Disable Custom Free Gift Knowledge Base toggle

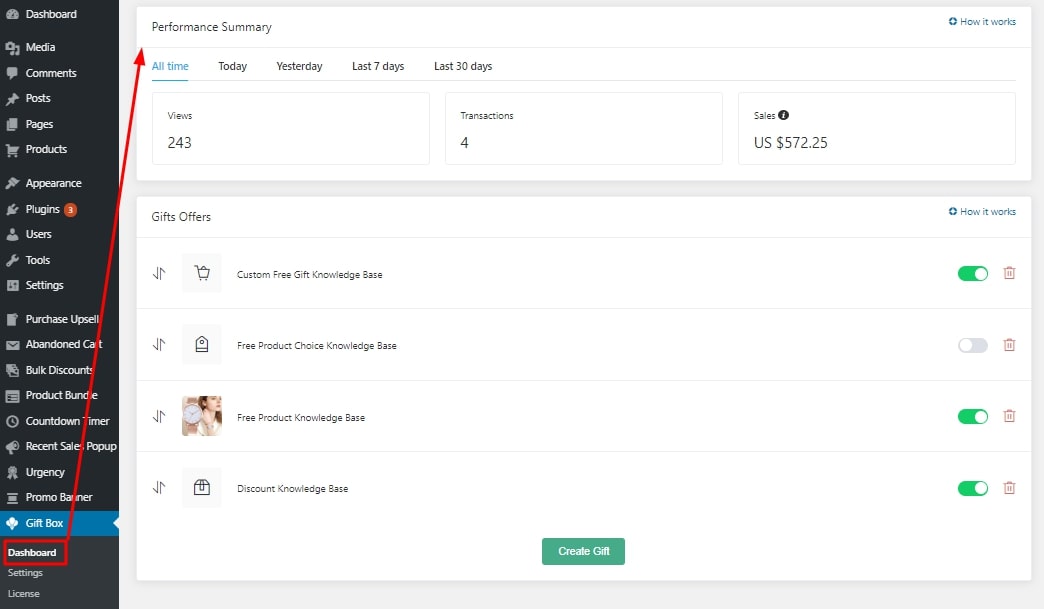pos(972,273)
